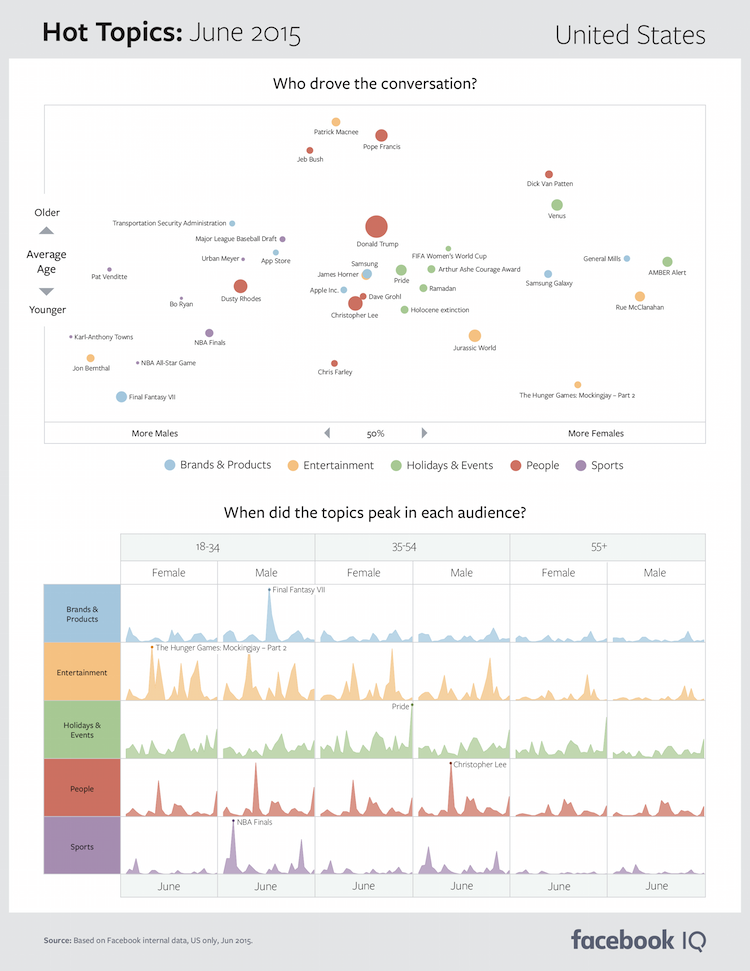Screen dimensions: 750x971
Task: Toggle the Brands & Products legend item
Action: [x=218, y=465]
